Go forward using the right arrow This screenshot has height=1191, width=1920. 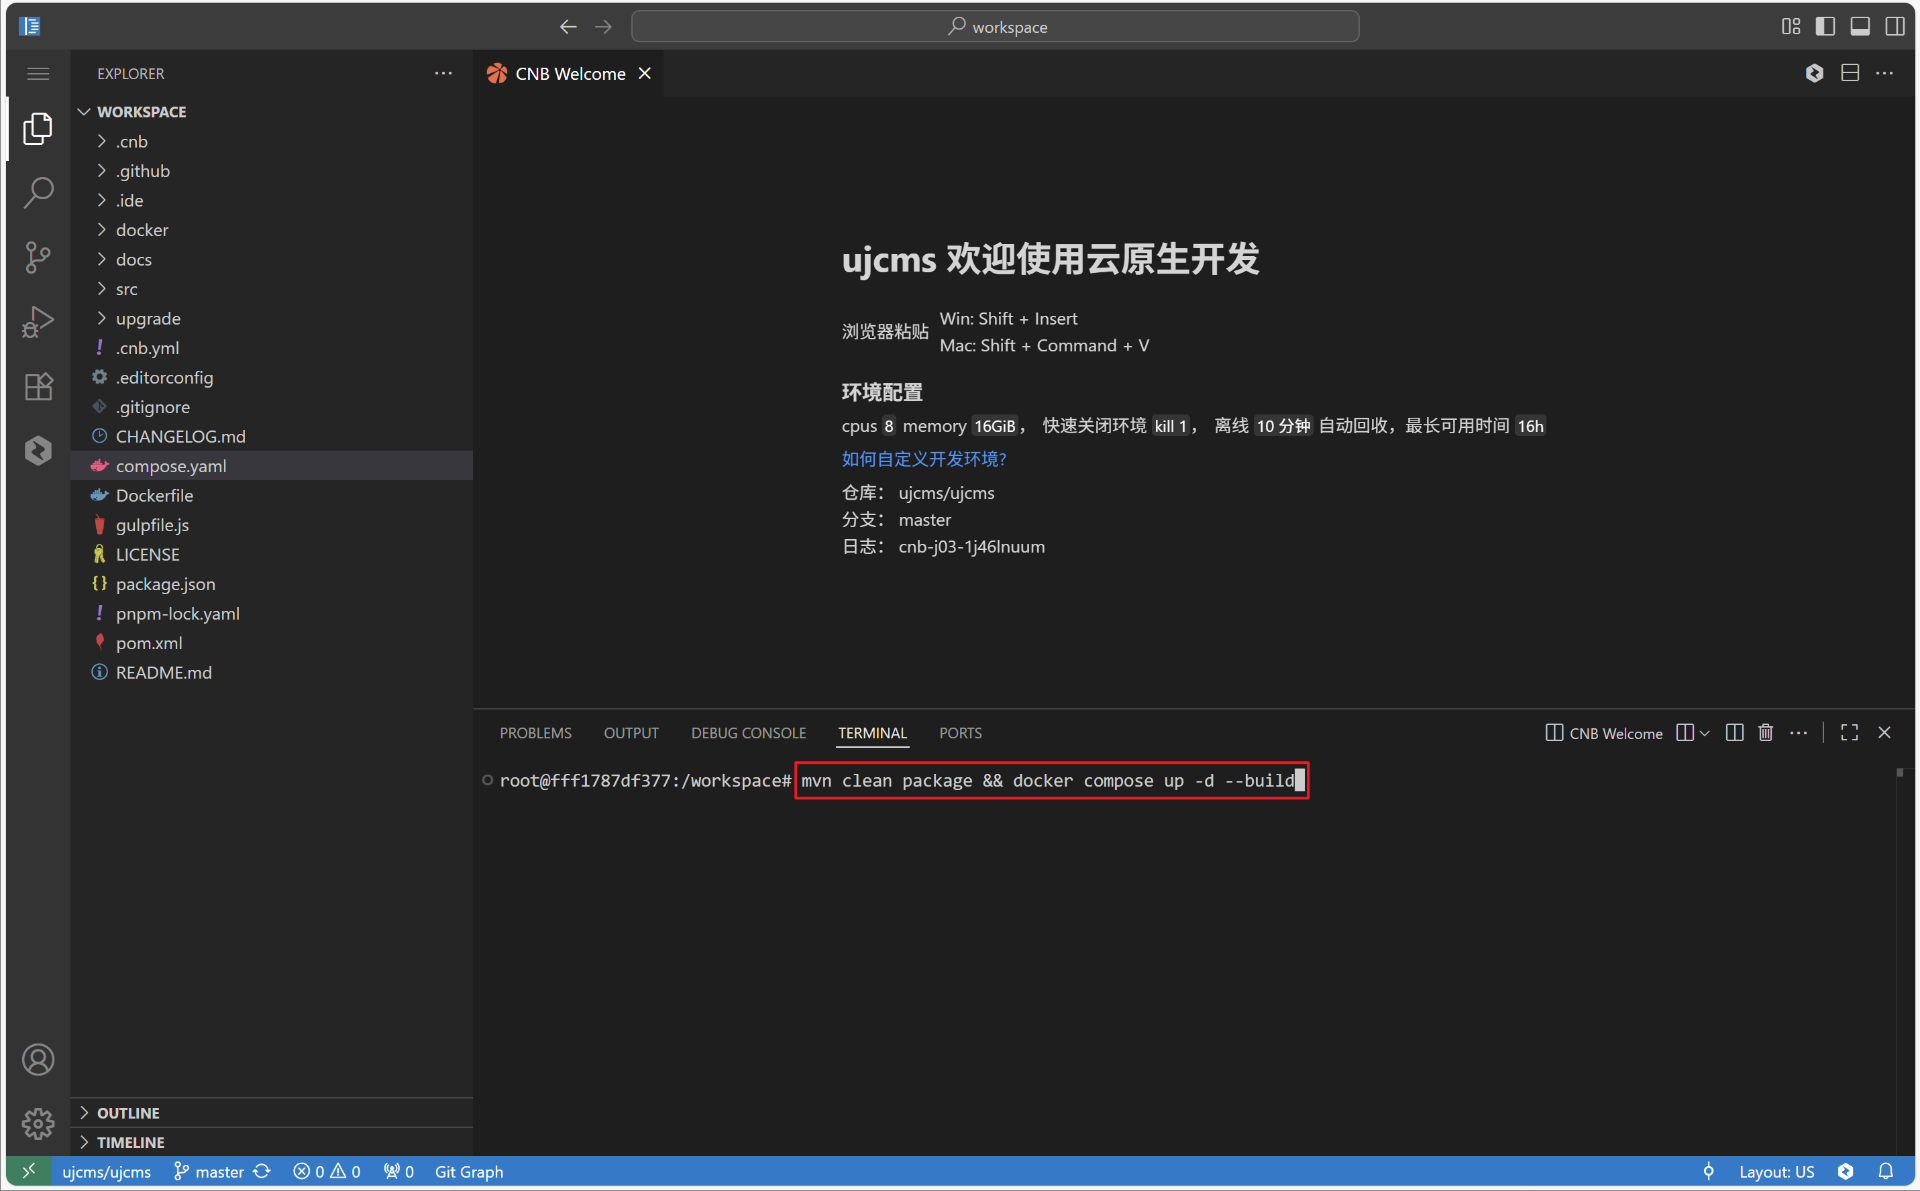(x=603, y=27)
